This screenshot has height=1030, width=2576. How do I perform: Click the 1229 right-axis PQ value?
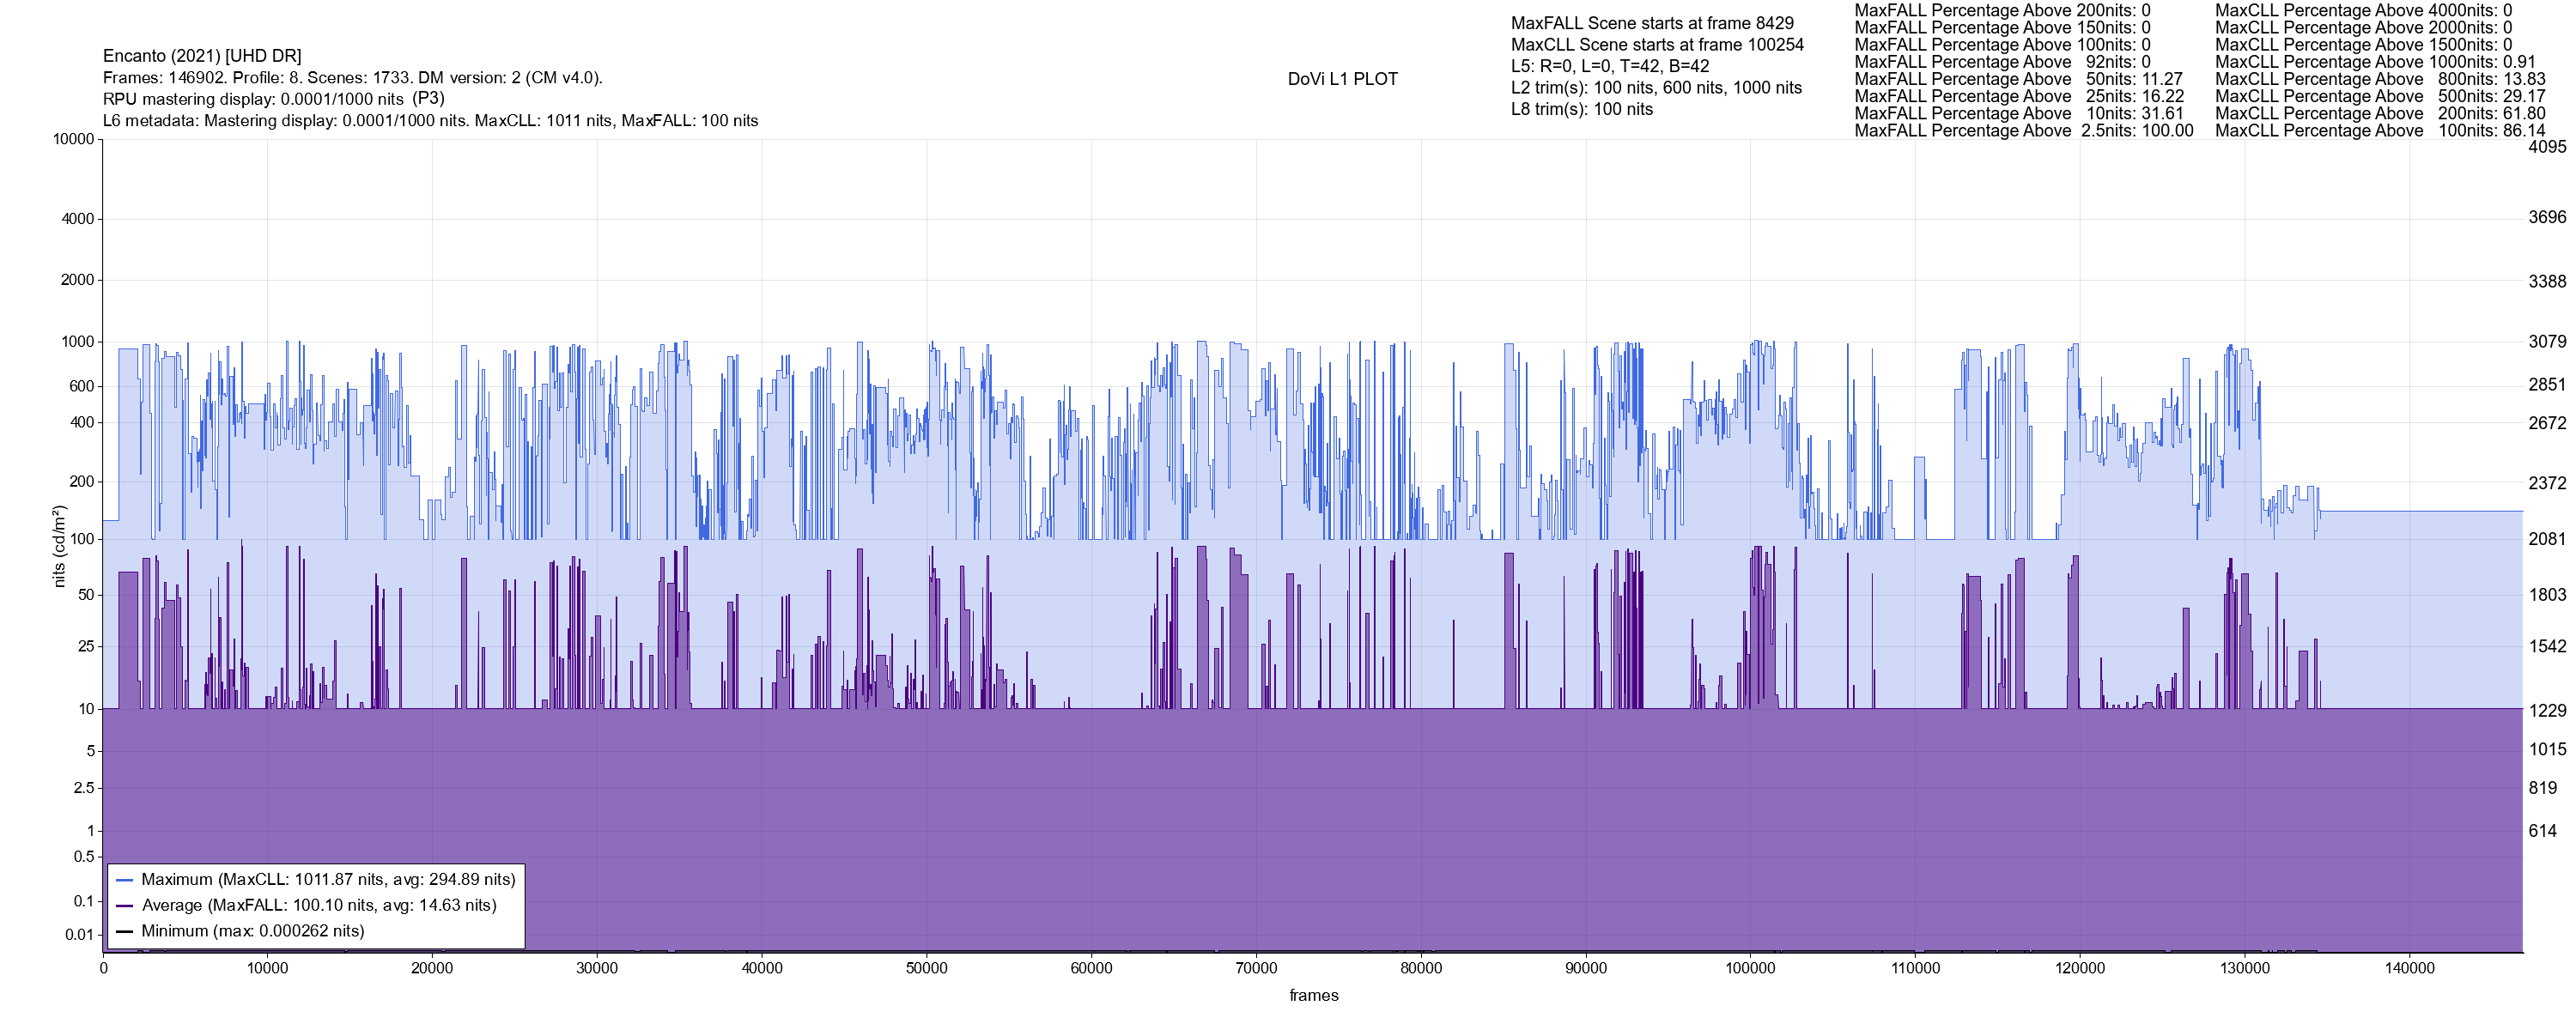[2547, 711]
